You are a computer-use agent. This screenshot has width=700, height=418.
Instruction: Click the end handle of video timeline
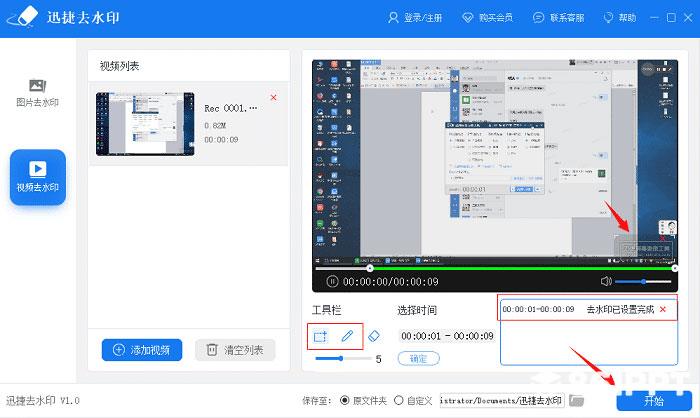[675, 268]
